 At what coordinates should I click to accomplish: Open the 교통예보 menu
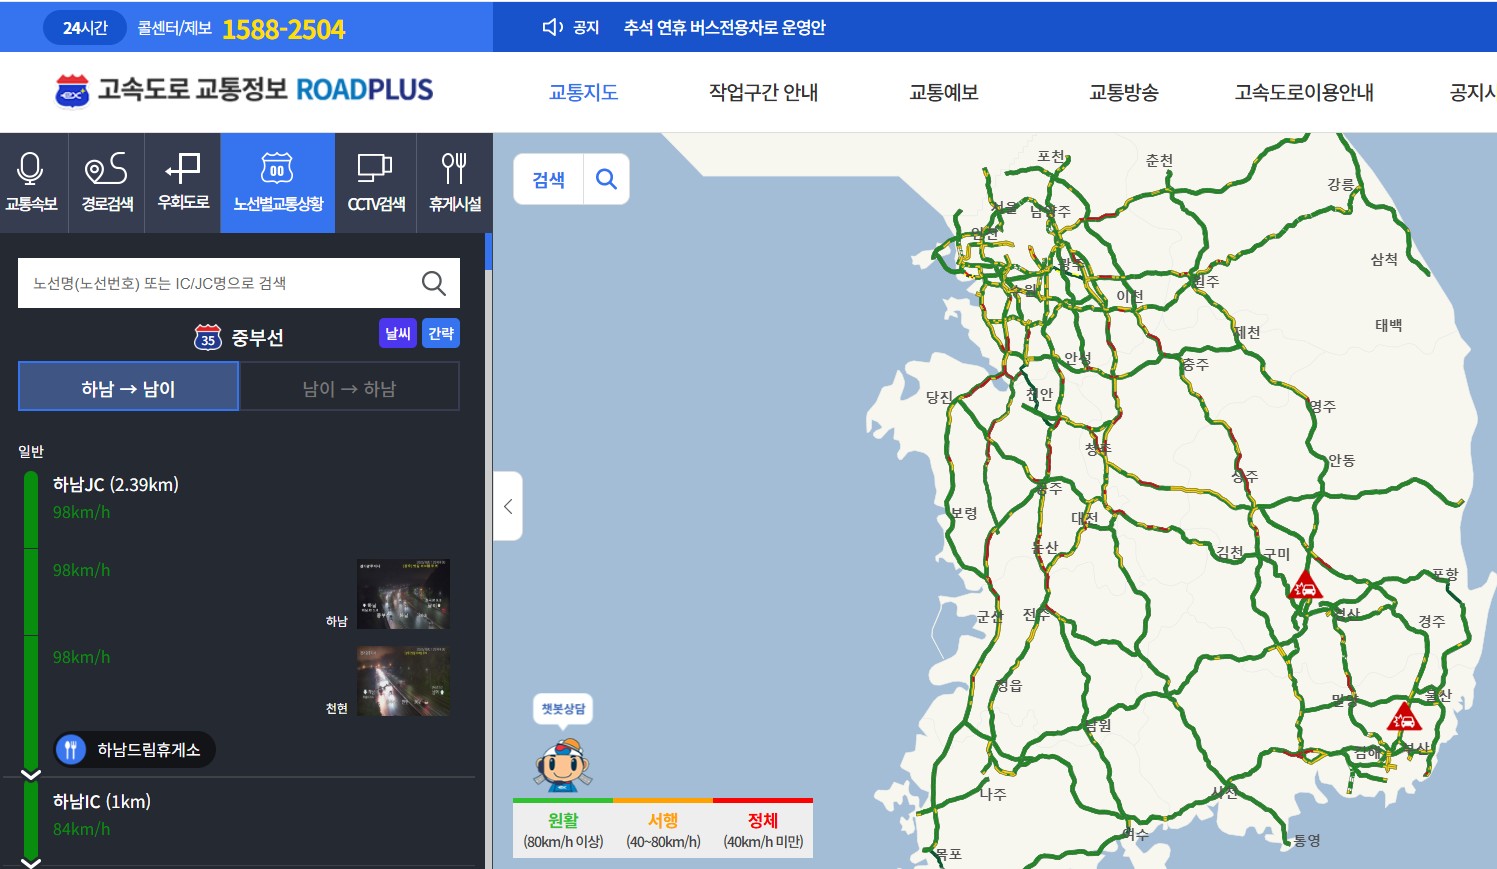coord(943,92)
